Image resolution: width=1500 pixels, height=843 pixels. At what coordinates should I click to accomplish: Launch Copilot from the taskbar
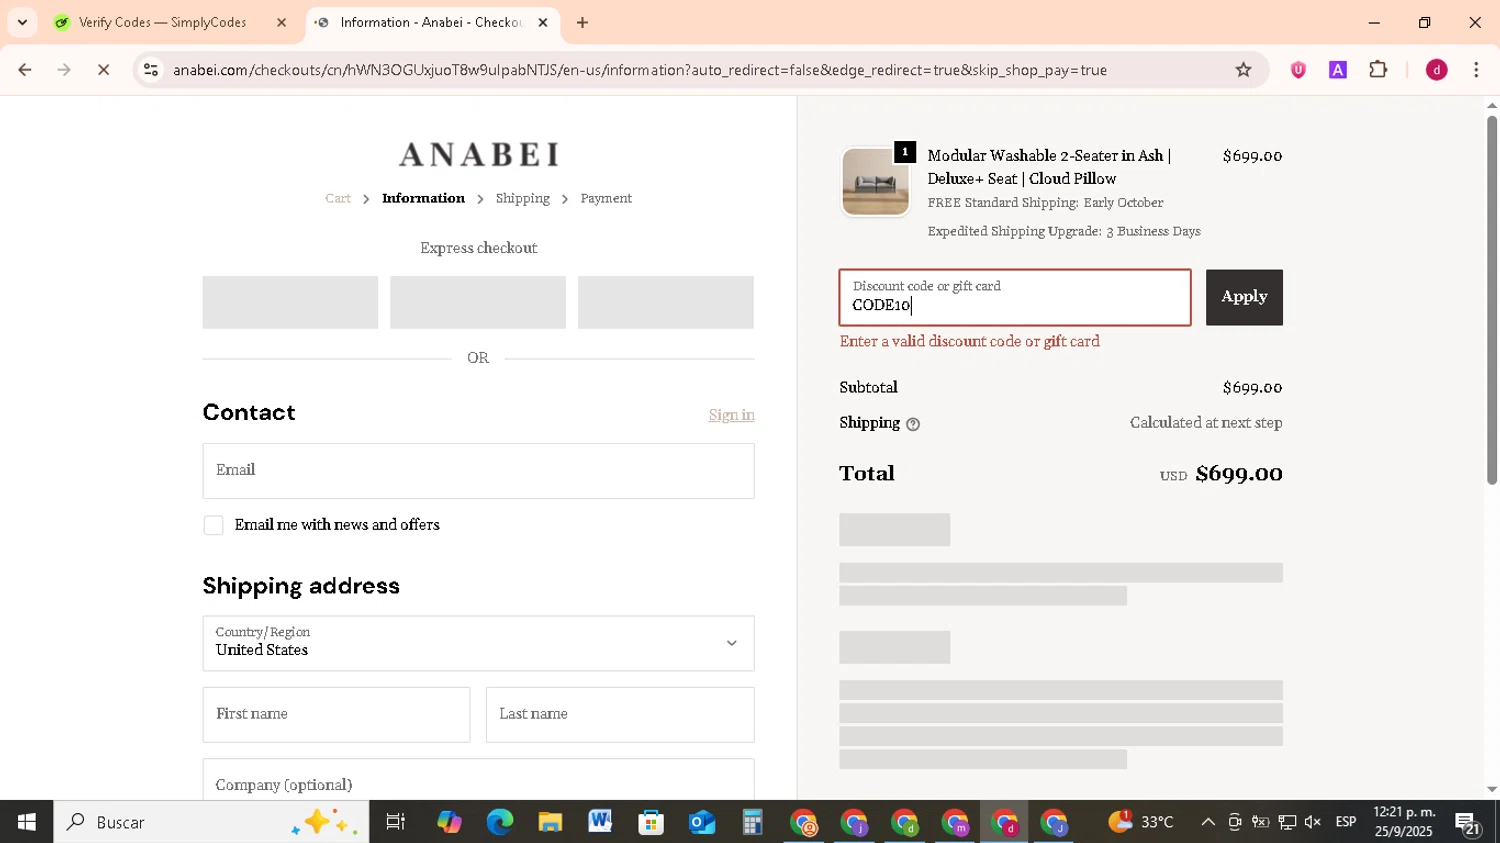coord(449,822)
